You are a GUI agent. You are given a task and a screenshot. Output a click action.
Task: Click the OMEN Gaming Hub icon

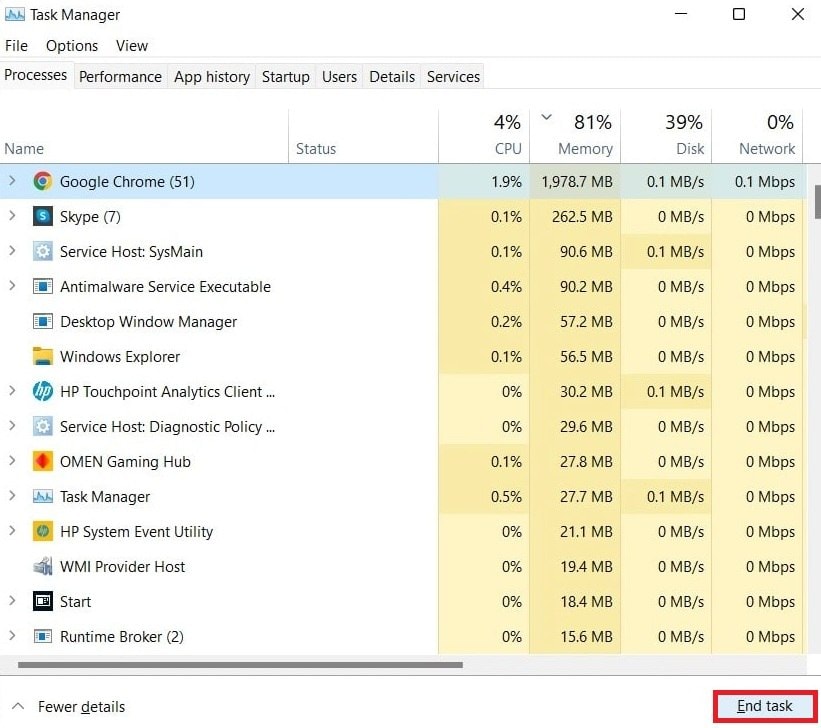pyautogui.click(x=42, y=462)
